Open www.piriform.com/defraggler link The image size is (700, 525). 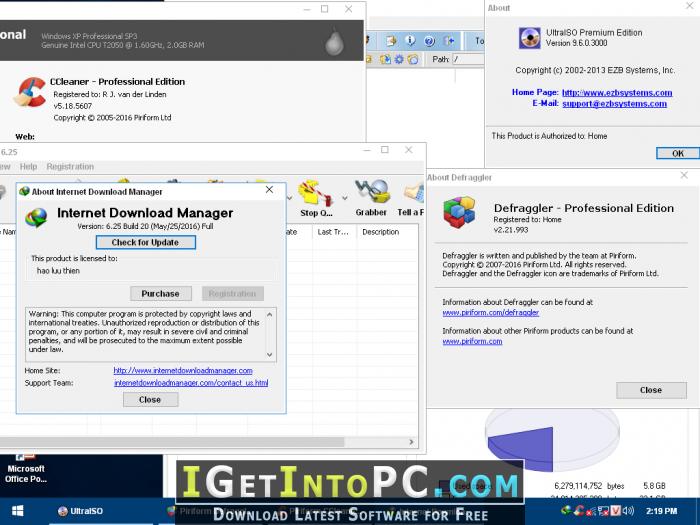[x=491, y=312]
